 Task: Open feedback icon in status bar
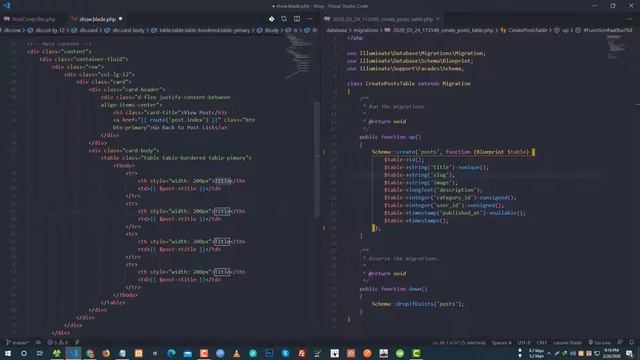pyautogui.click(x=620, y=342)
